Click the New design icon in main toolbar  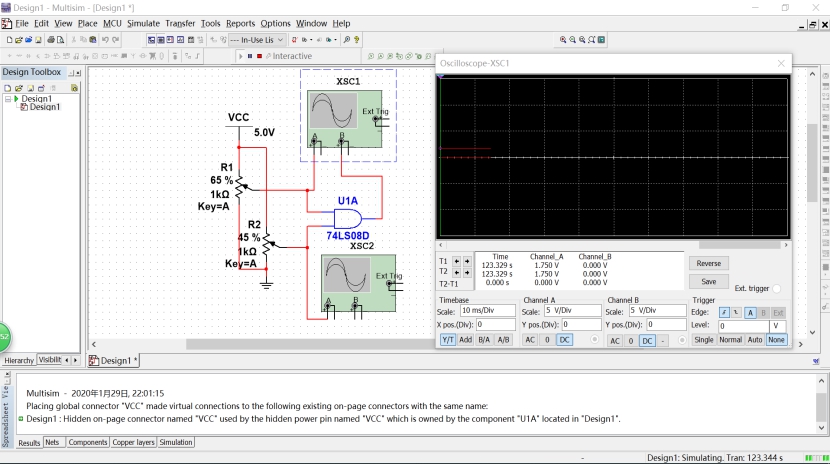(x=10, y=40)
